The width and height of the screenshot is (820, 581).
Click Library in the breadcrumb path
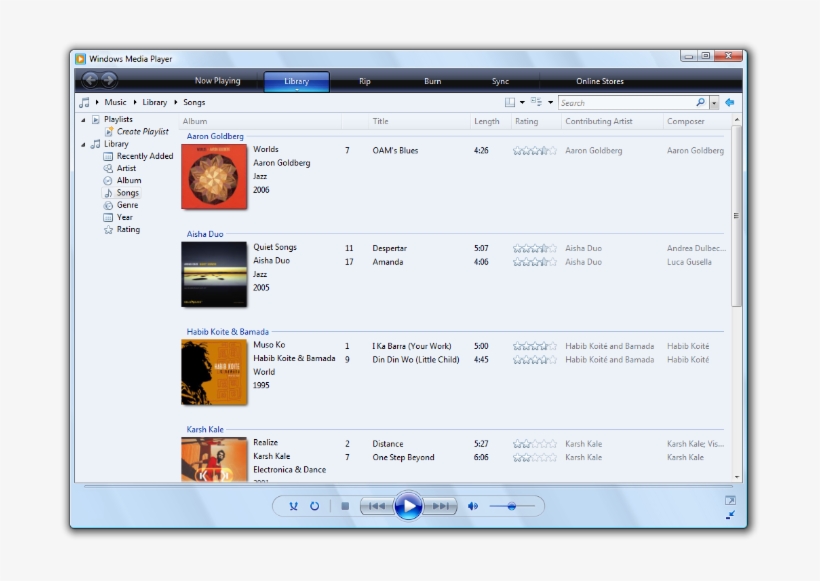155,102
